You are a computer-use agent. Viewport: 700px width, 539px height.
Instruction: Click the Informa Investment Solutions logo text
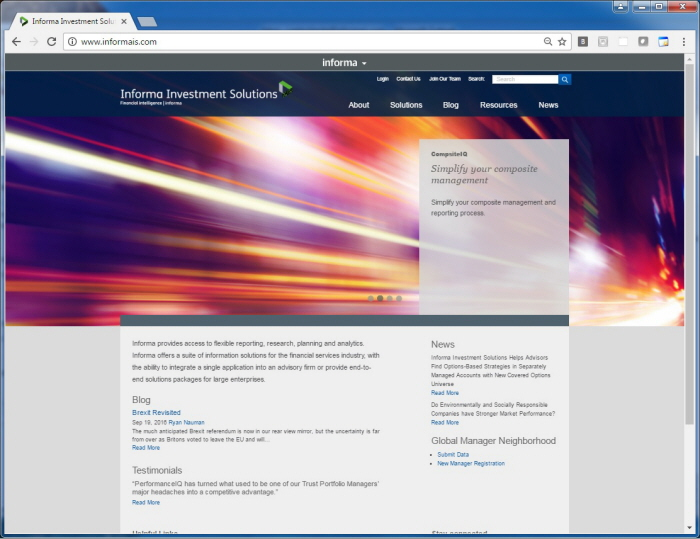[199, 94]
